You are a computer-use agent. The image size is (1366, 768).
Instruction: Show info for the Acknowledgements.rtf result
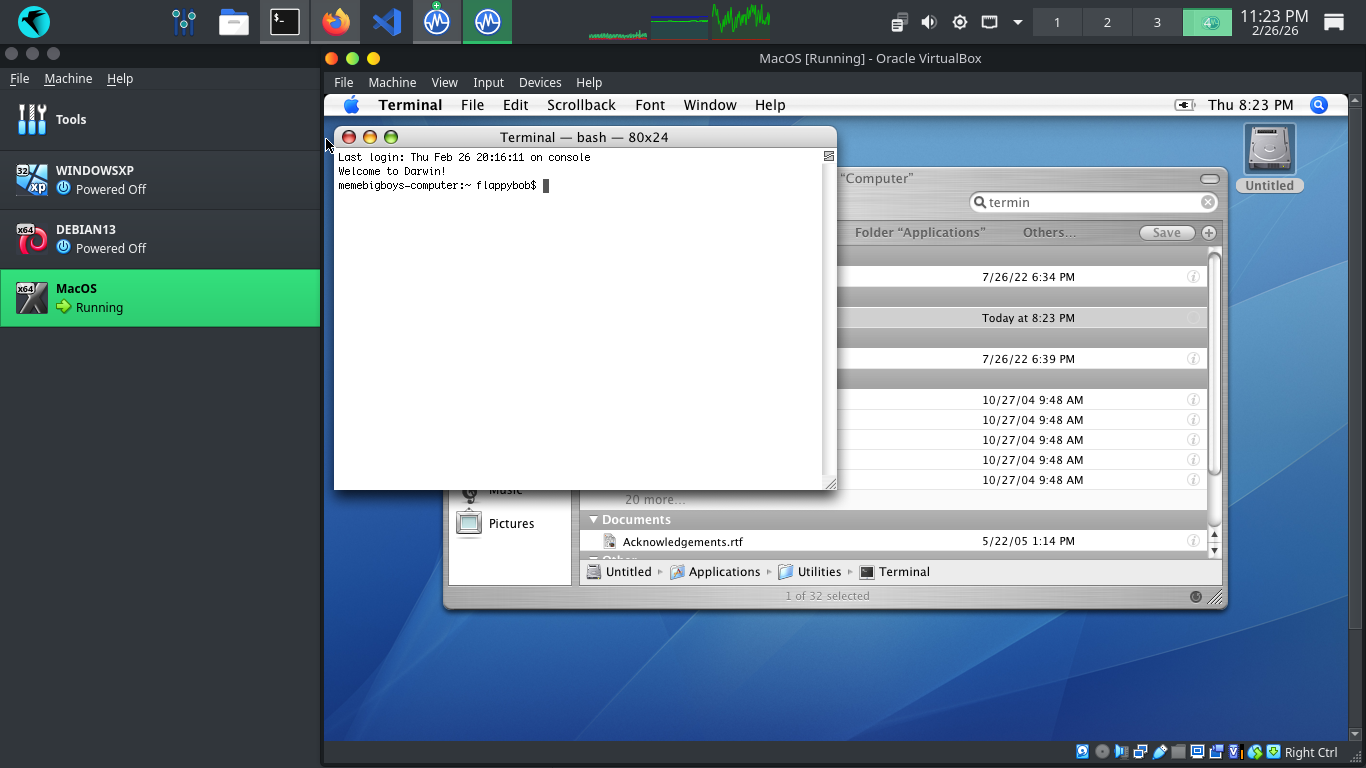[1193, 541]
